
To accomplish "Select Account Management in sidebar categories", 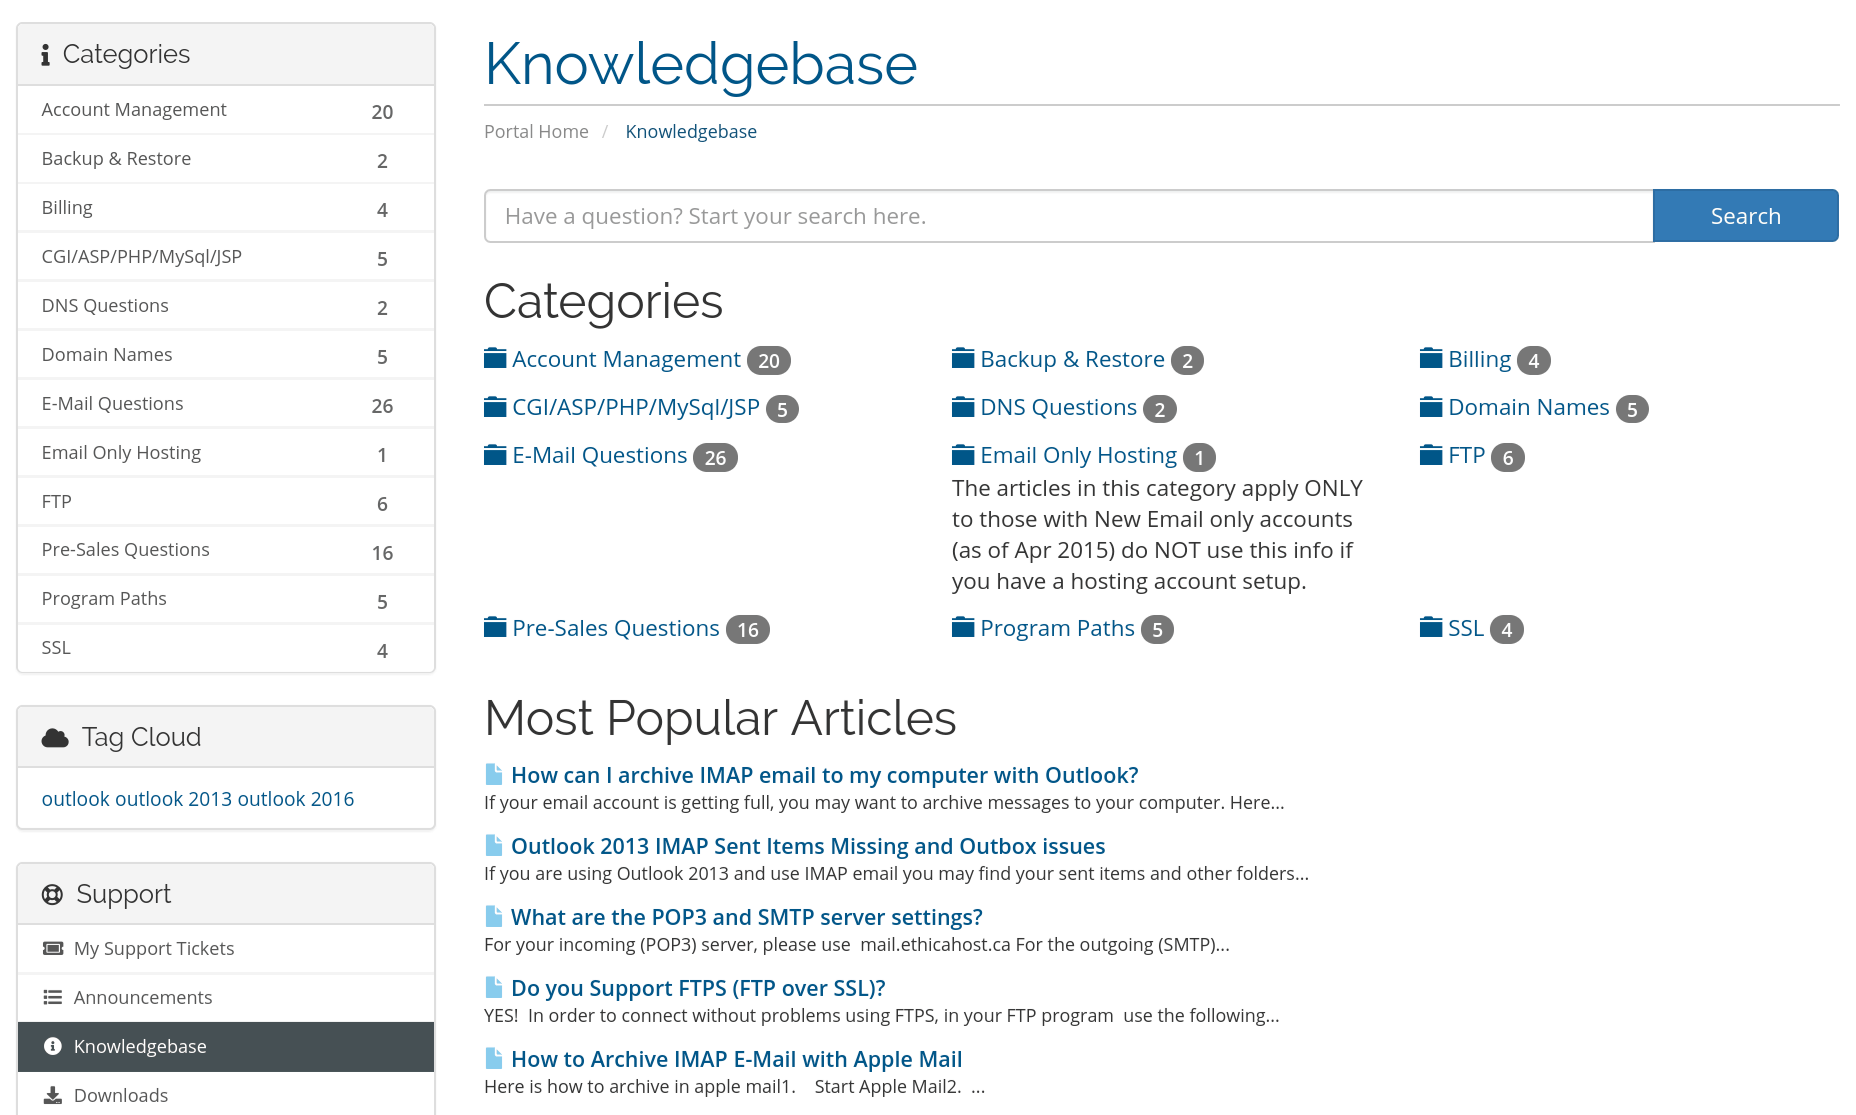I will 226,110.
